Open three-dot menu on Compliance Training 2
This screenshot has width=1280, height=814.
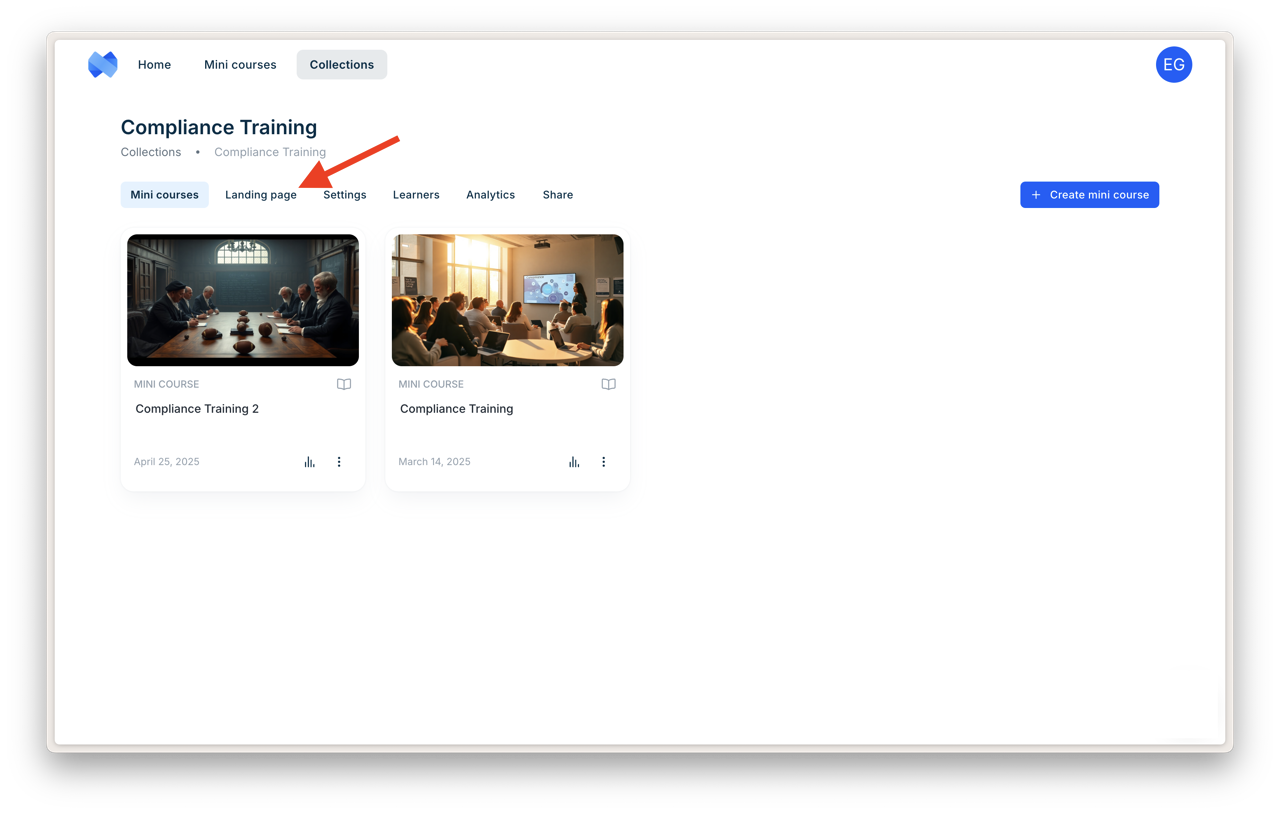(339, 462)
